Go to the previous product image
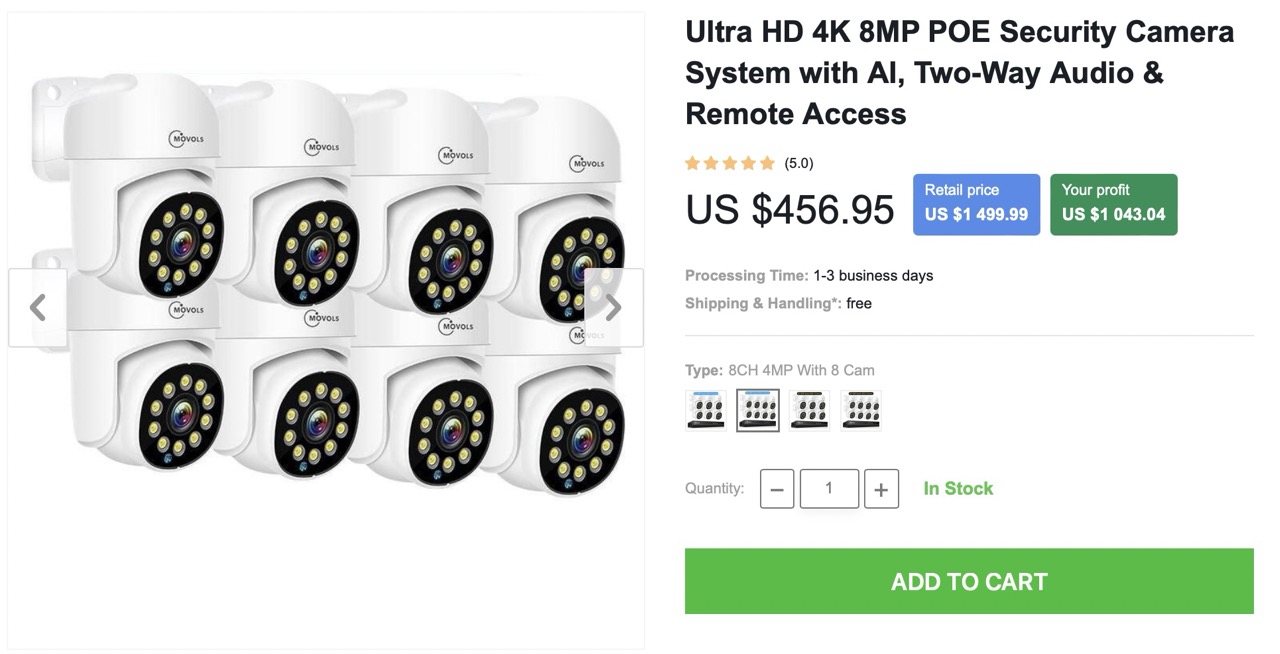Screen dimensions: 1280x654 [38, 308]
